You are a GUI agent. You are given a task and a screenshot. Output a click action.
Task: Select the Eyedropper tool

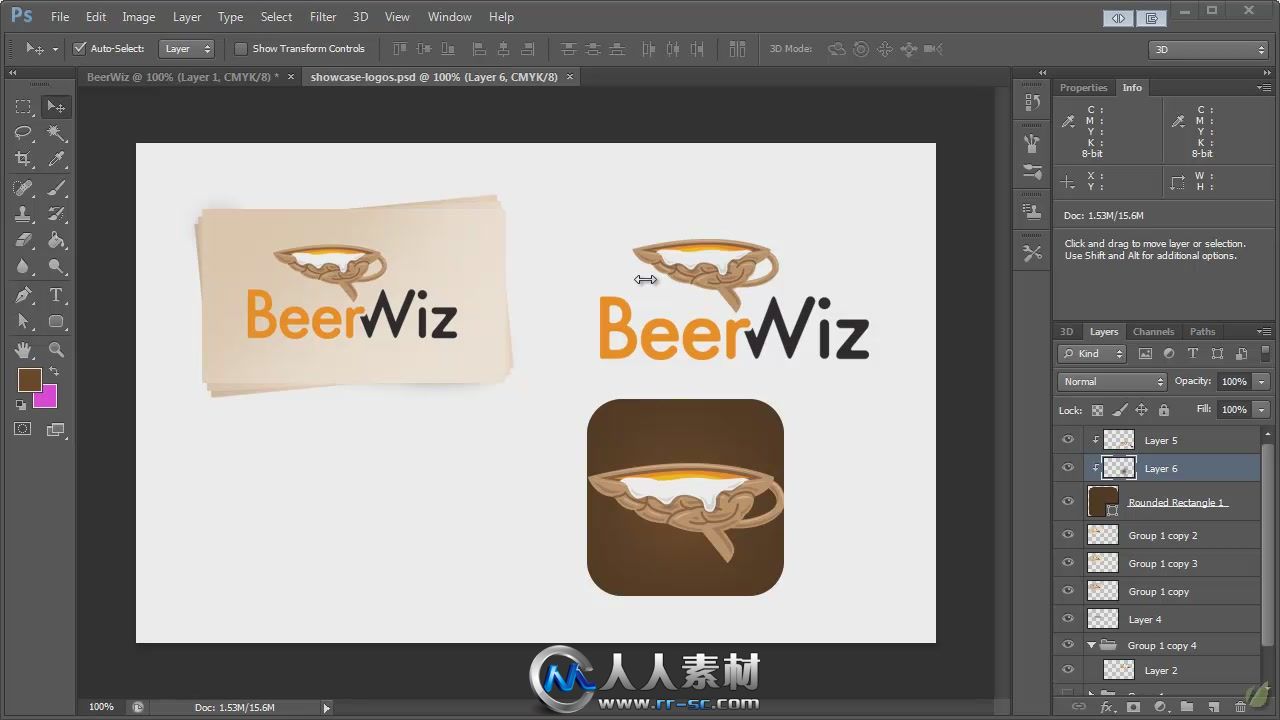pos(56,159)
